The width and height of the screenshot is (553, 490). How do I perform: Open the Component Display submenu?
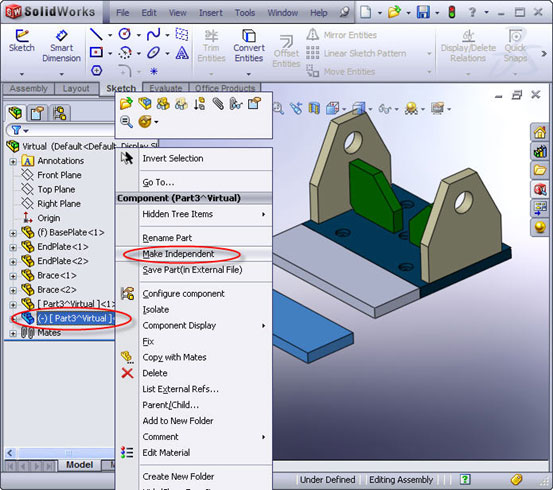point(194,326)
